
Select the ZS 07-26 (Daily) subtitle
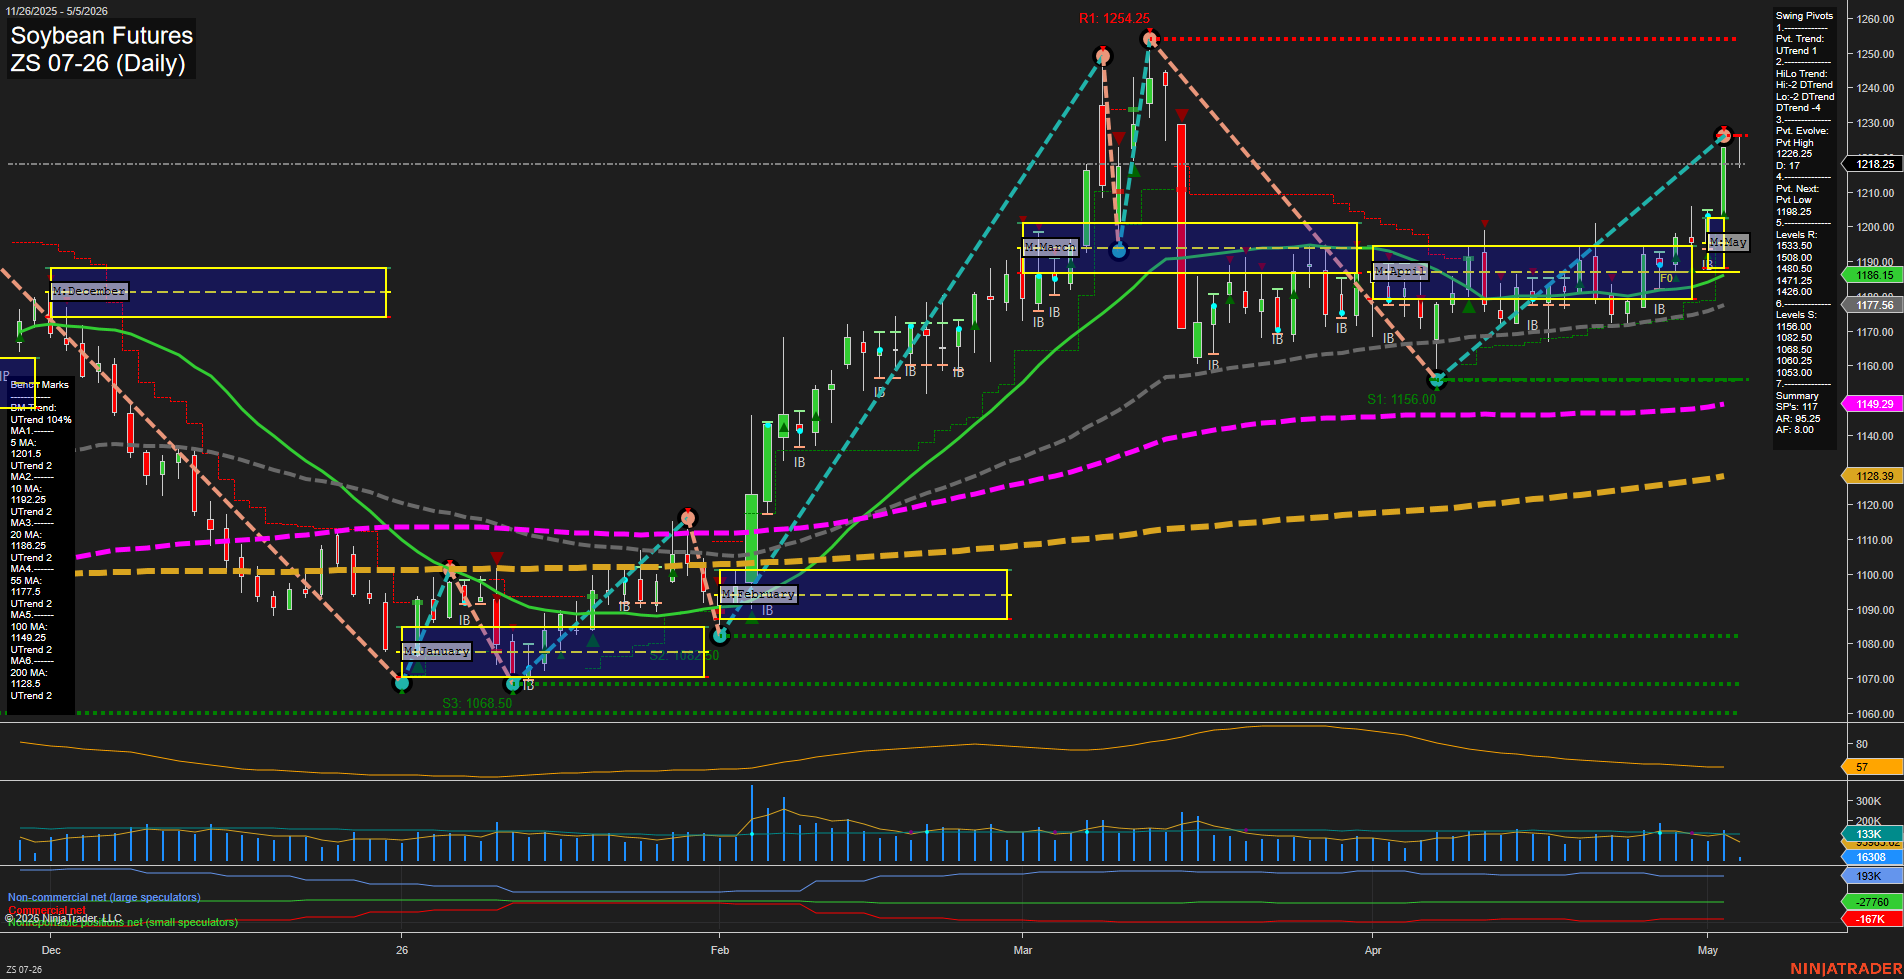pos(97,63)
